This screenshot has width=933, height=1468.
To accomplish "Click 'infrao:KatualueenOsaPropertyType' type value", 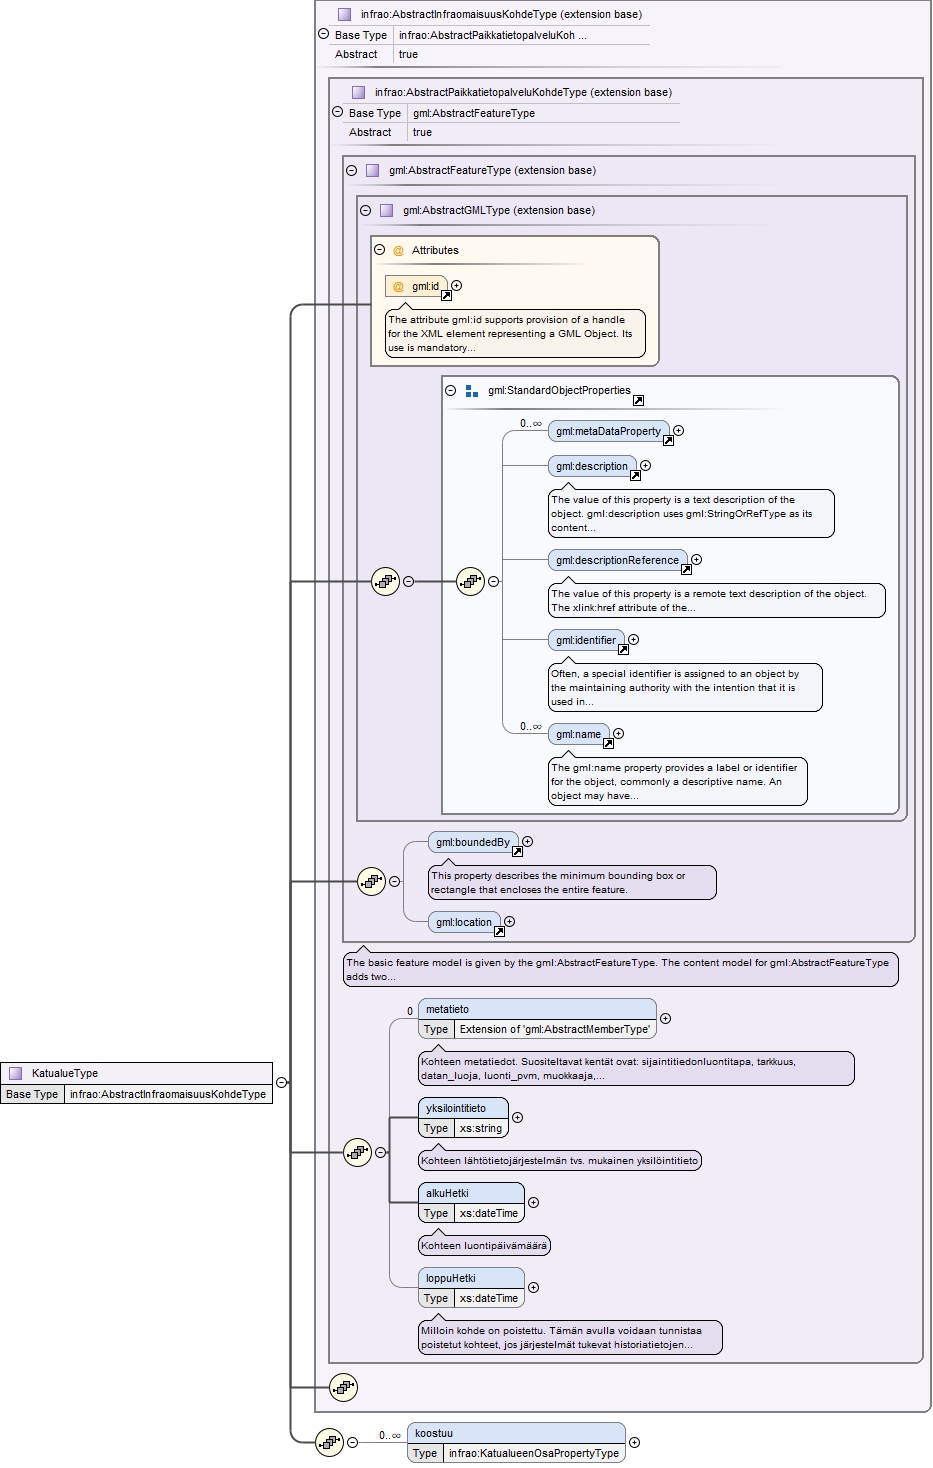I will [x=533, y=1453].
